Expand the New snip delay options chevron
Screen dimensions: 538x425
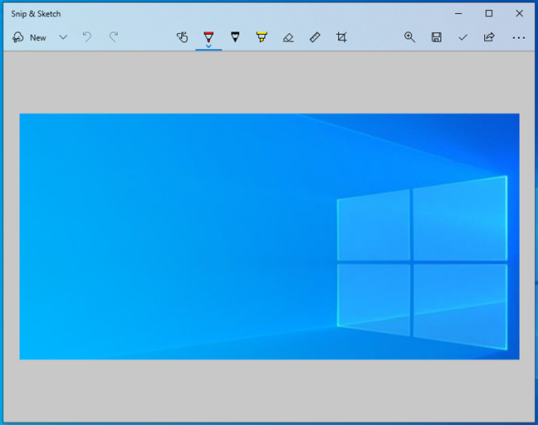pyautogui.click(x=63, y=37)
